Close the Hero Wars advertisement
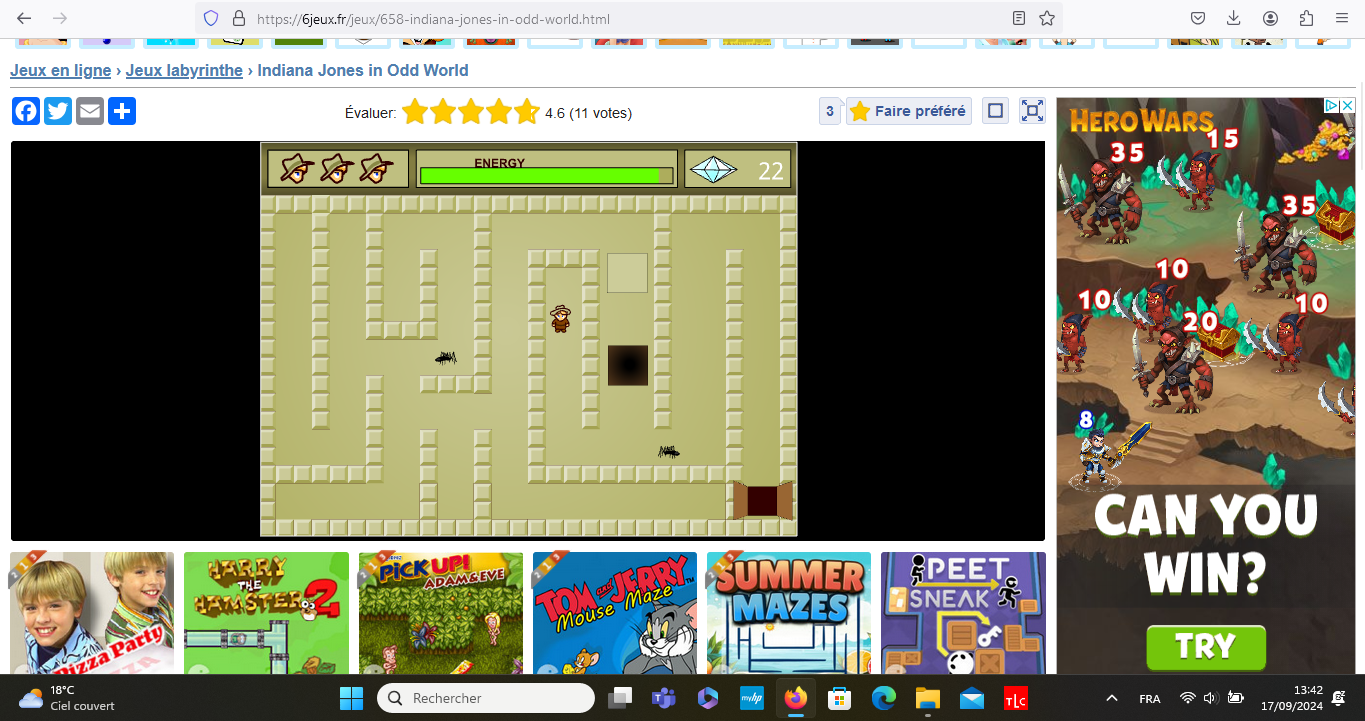Image resolution: width=1365 pixels, height=721 pixels. (1347, 105)
